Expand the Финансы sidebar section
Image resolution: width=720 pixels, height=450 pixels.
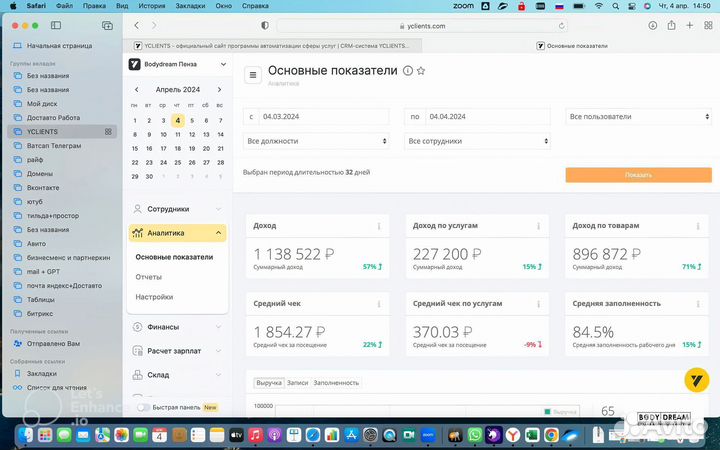pos(177,327)
